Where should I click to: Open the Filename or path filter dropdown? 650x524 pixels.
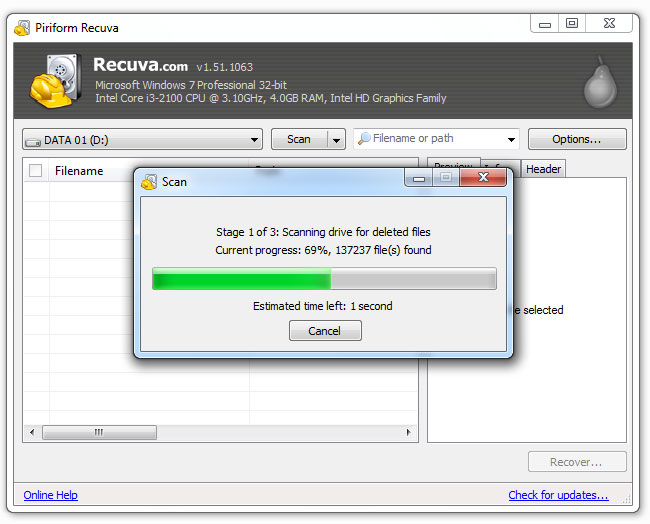(x=512, y=140)
